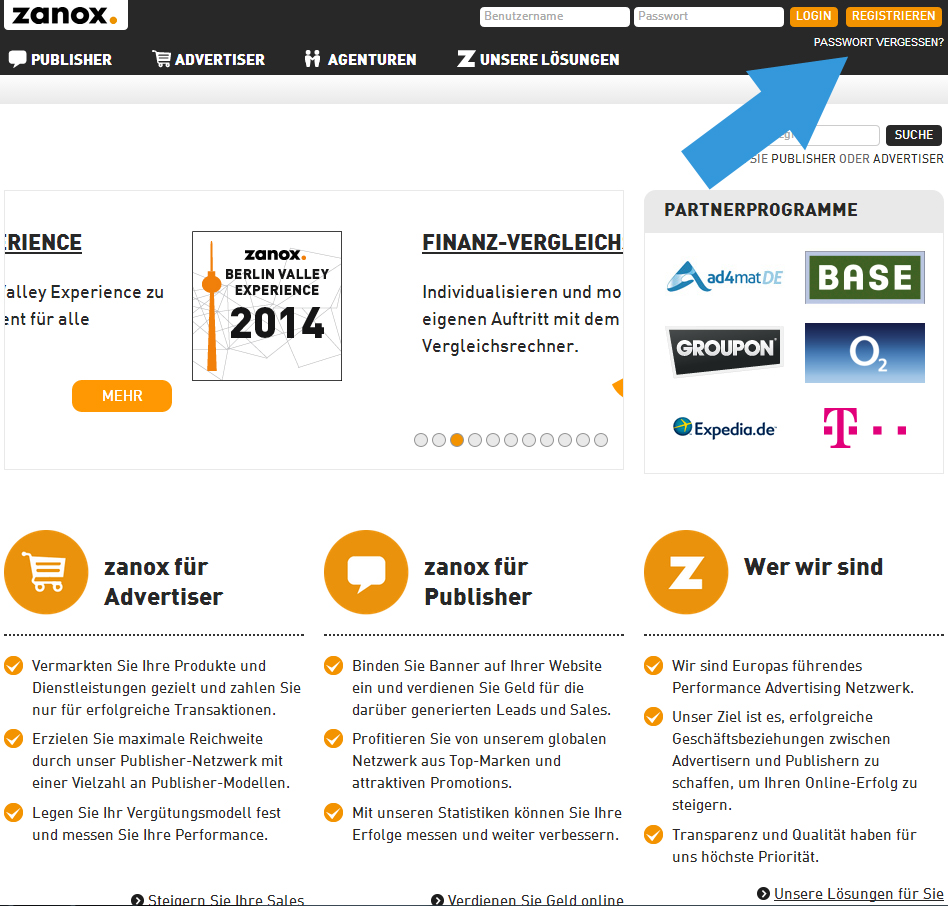
Task: Click checkmark beside Binden Sie Banner
Action: (x=333, y=665)
